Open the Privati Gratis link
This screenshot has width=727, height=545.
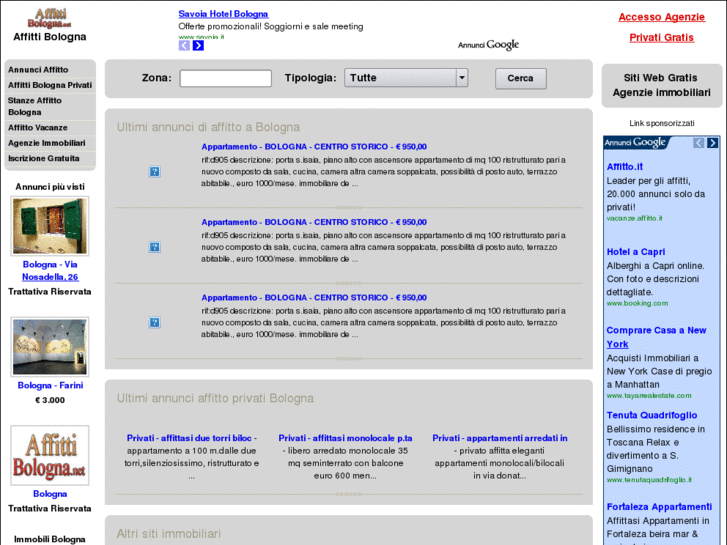pos(662,38)
